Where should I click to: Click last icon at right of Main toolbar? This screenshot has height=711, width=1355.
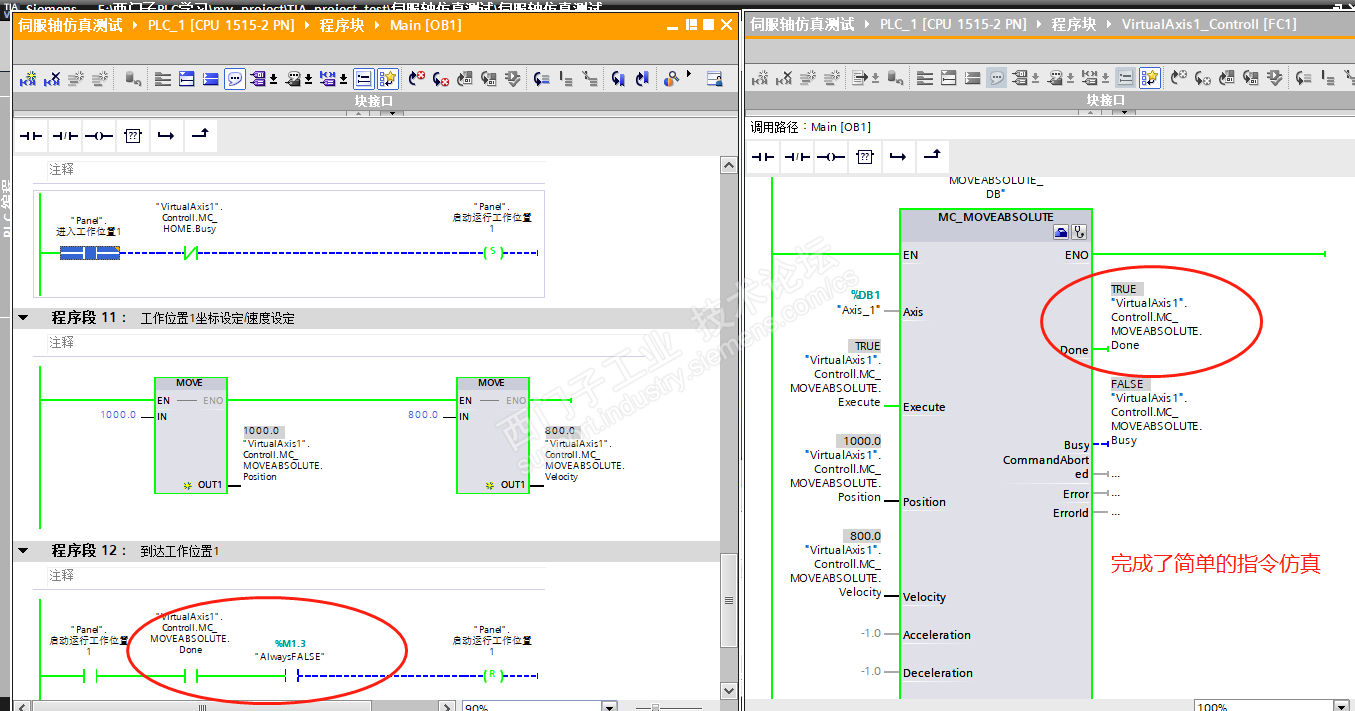click(x=714, y=78)
